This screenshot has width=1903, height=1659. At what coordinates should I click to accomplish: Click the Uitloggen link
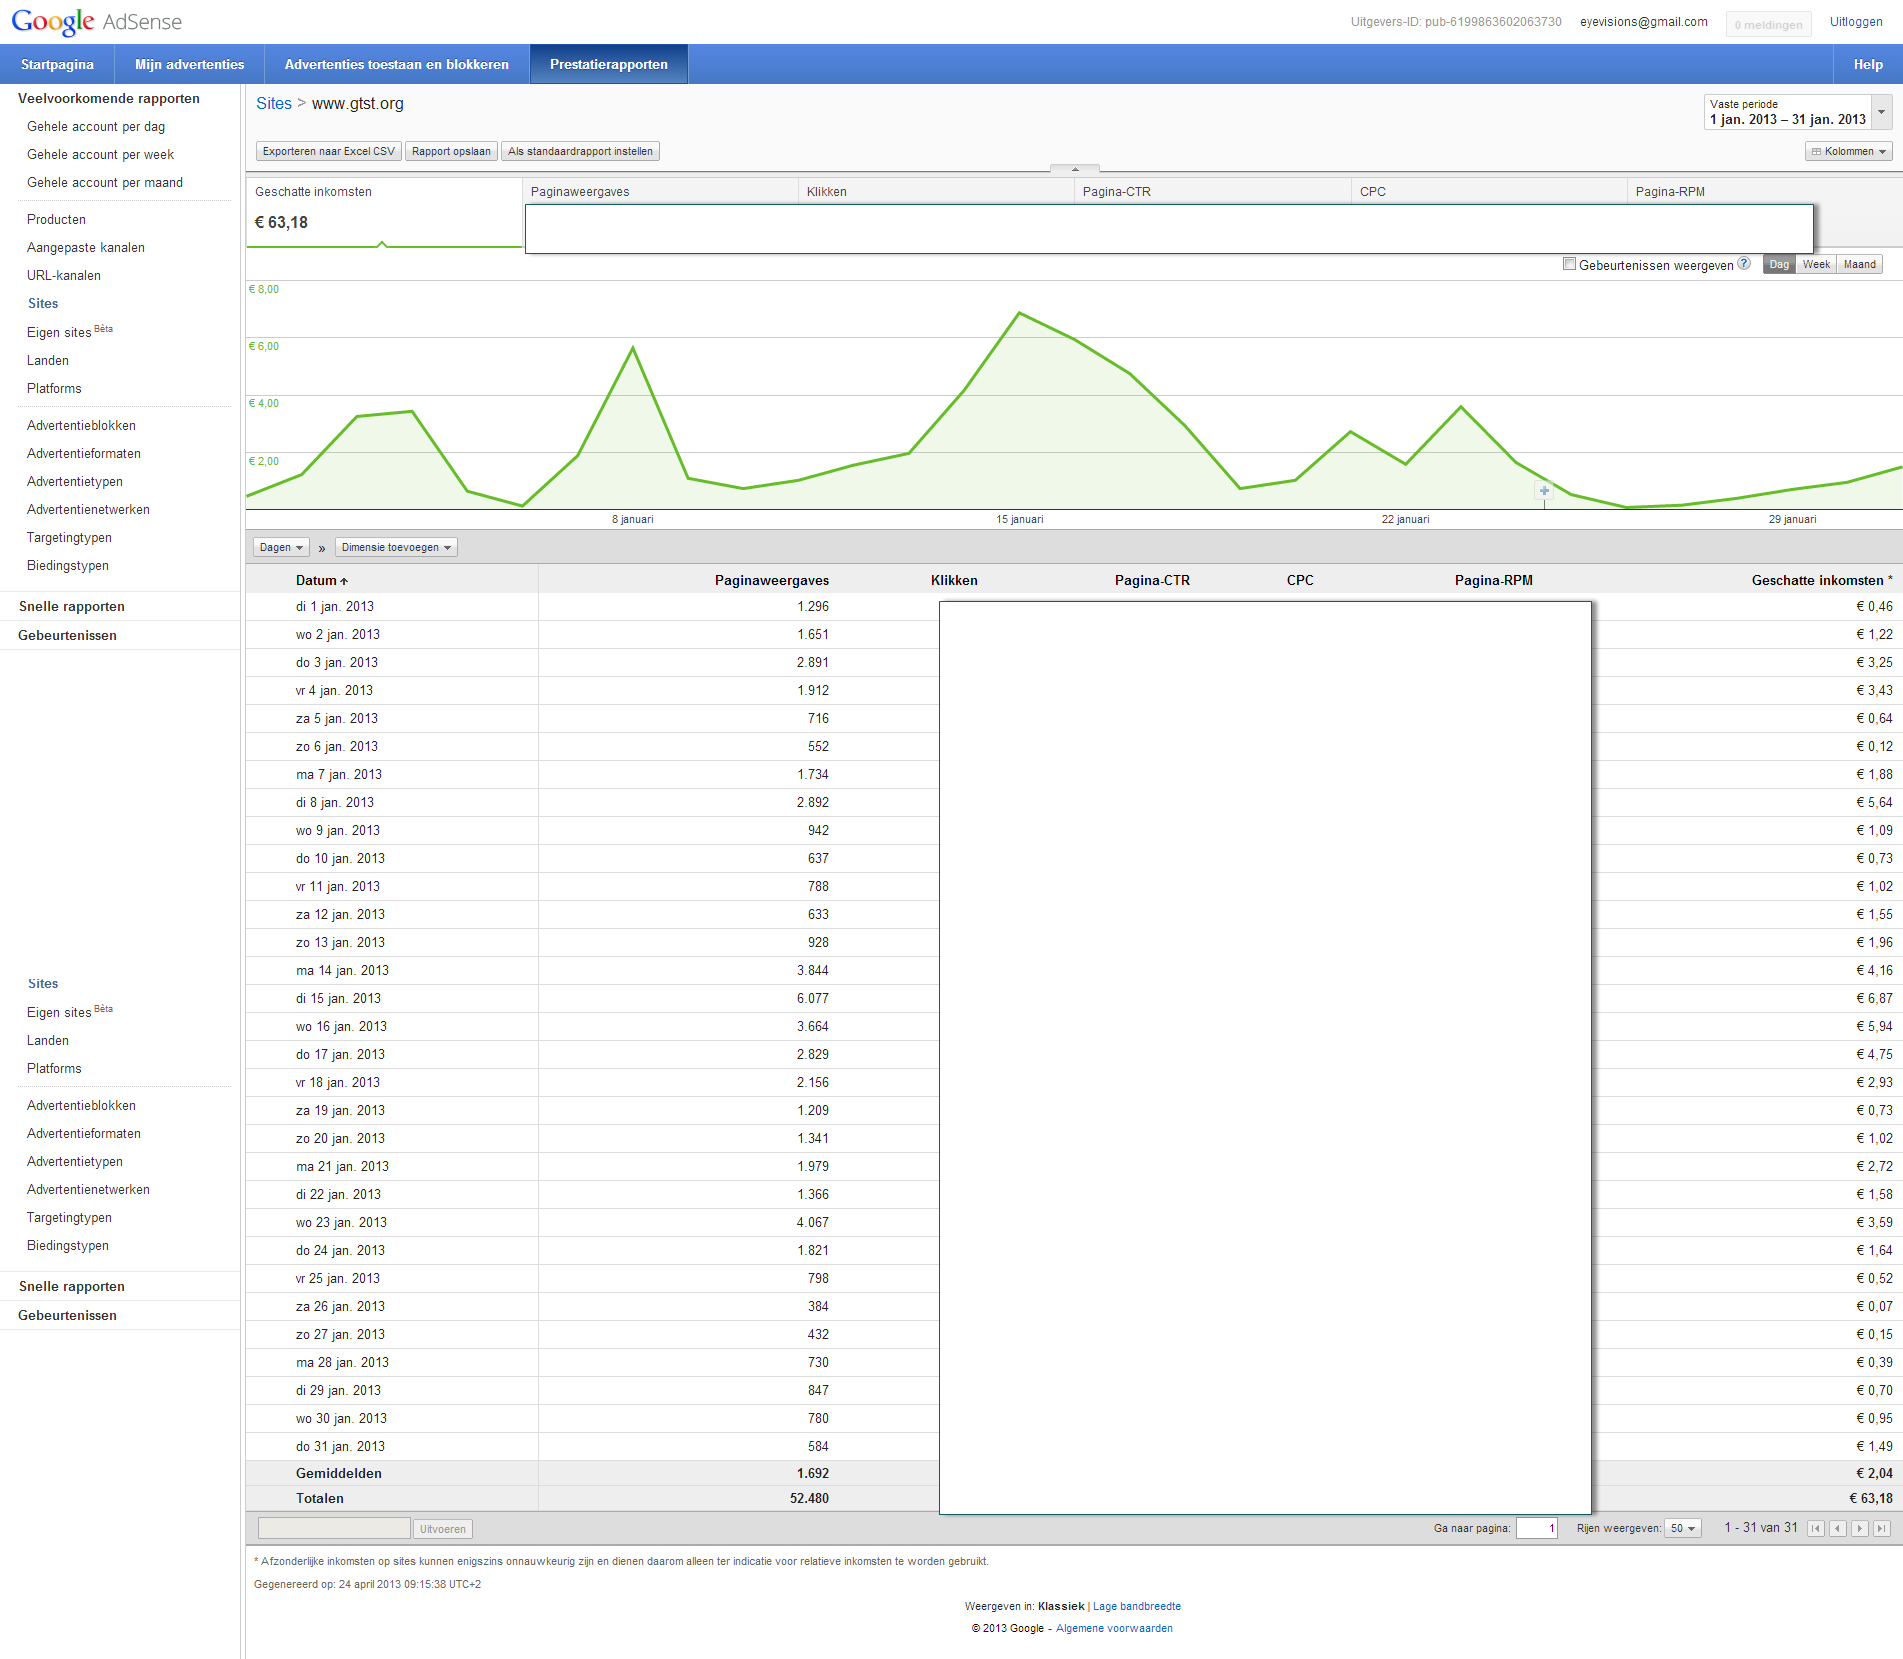(x=1856, y=22)
